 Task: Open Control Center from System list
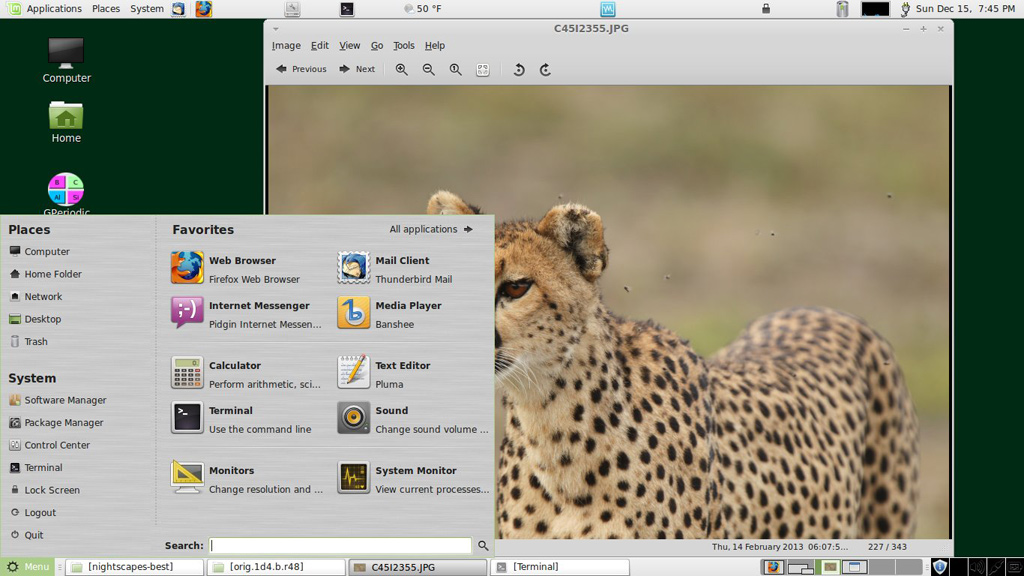[x=56, y=445]
